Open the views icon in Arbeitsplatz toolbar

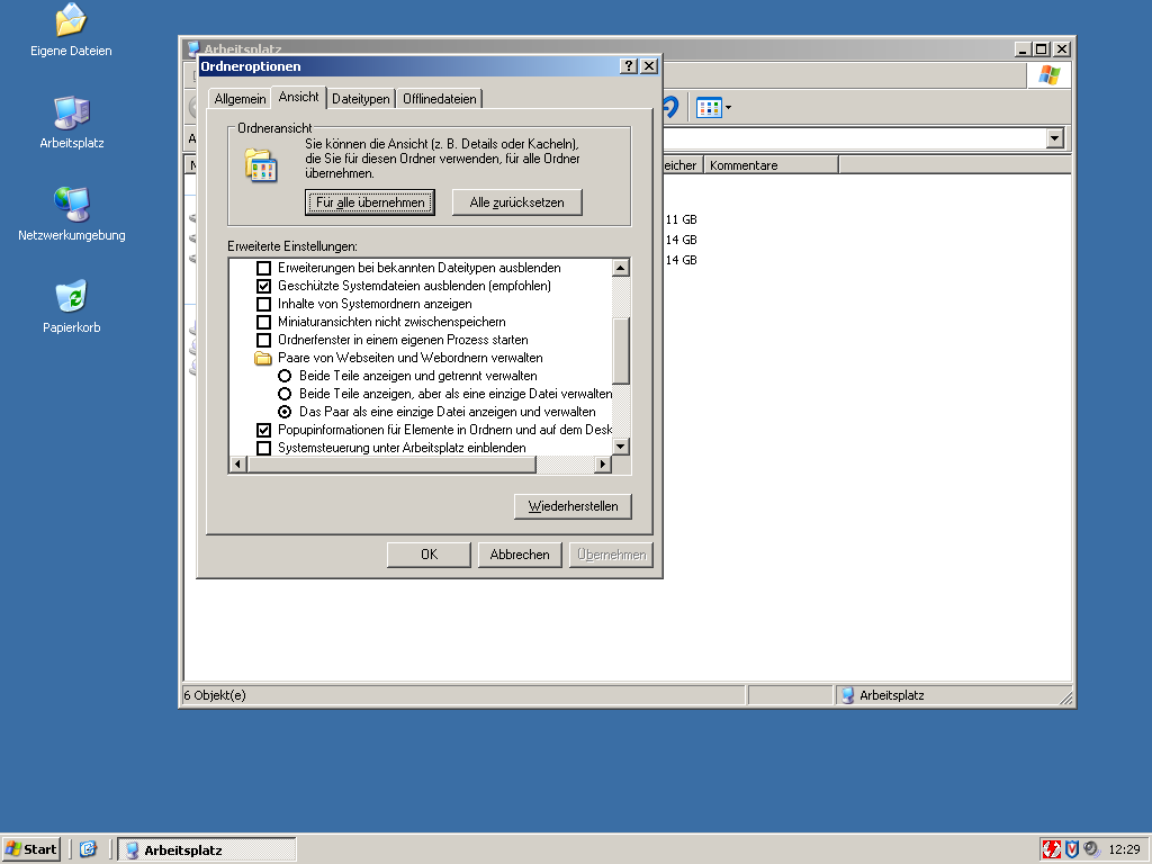708,108
